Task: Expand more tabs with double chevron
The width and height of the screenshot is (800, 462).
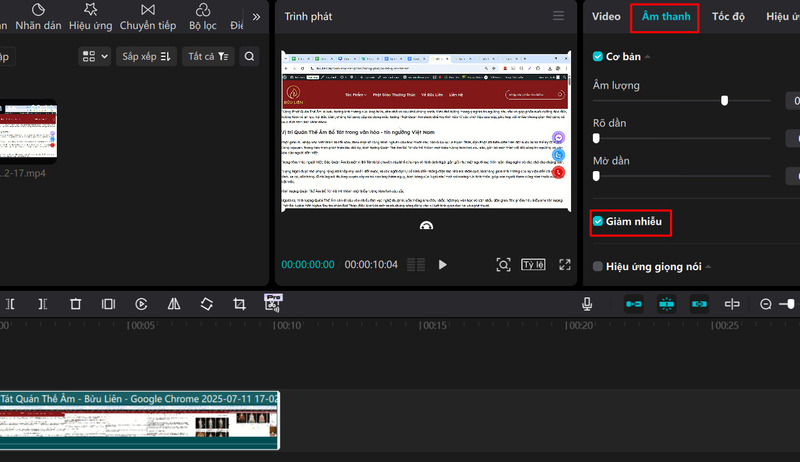Action: pos(256,16)
